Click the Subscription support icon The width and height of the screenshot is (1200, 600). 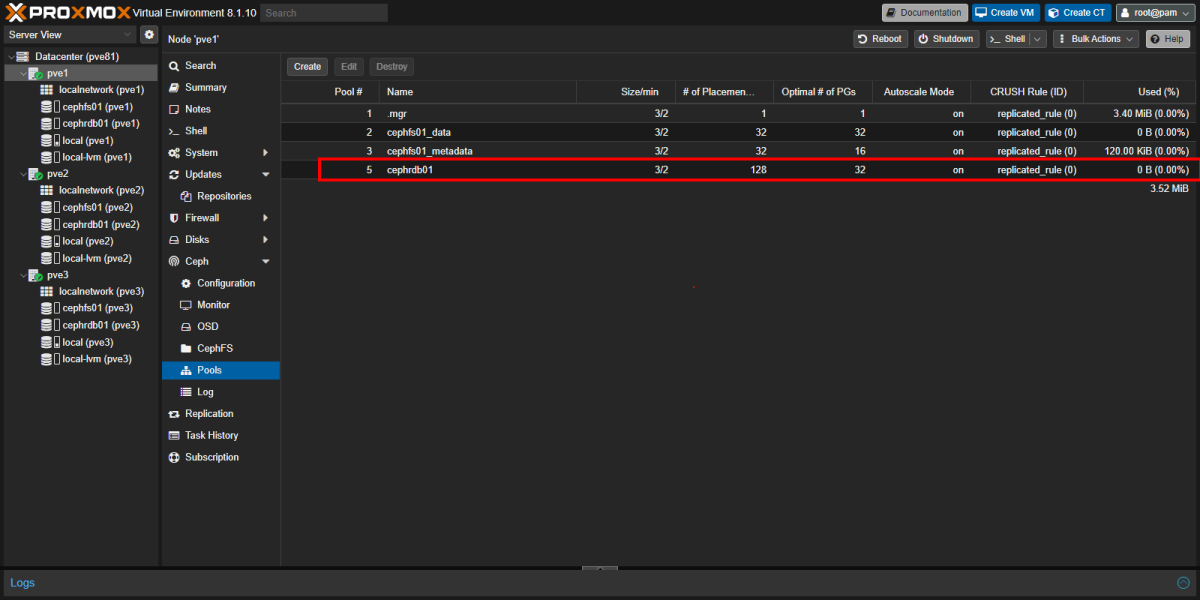pos(174,457)
